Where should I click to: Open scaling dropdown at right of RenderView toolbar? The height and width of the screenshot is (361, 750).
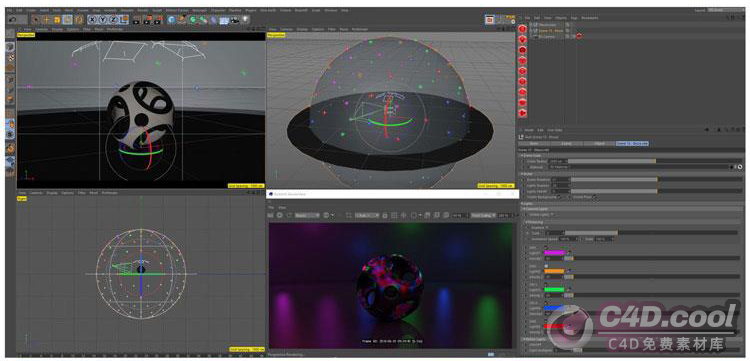click(x=484, y=216)
